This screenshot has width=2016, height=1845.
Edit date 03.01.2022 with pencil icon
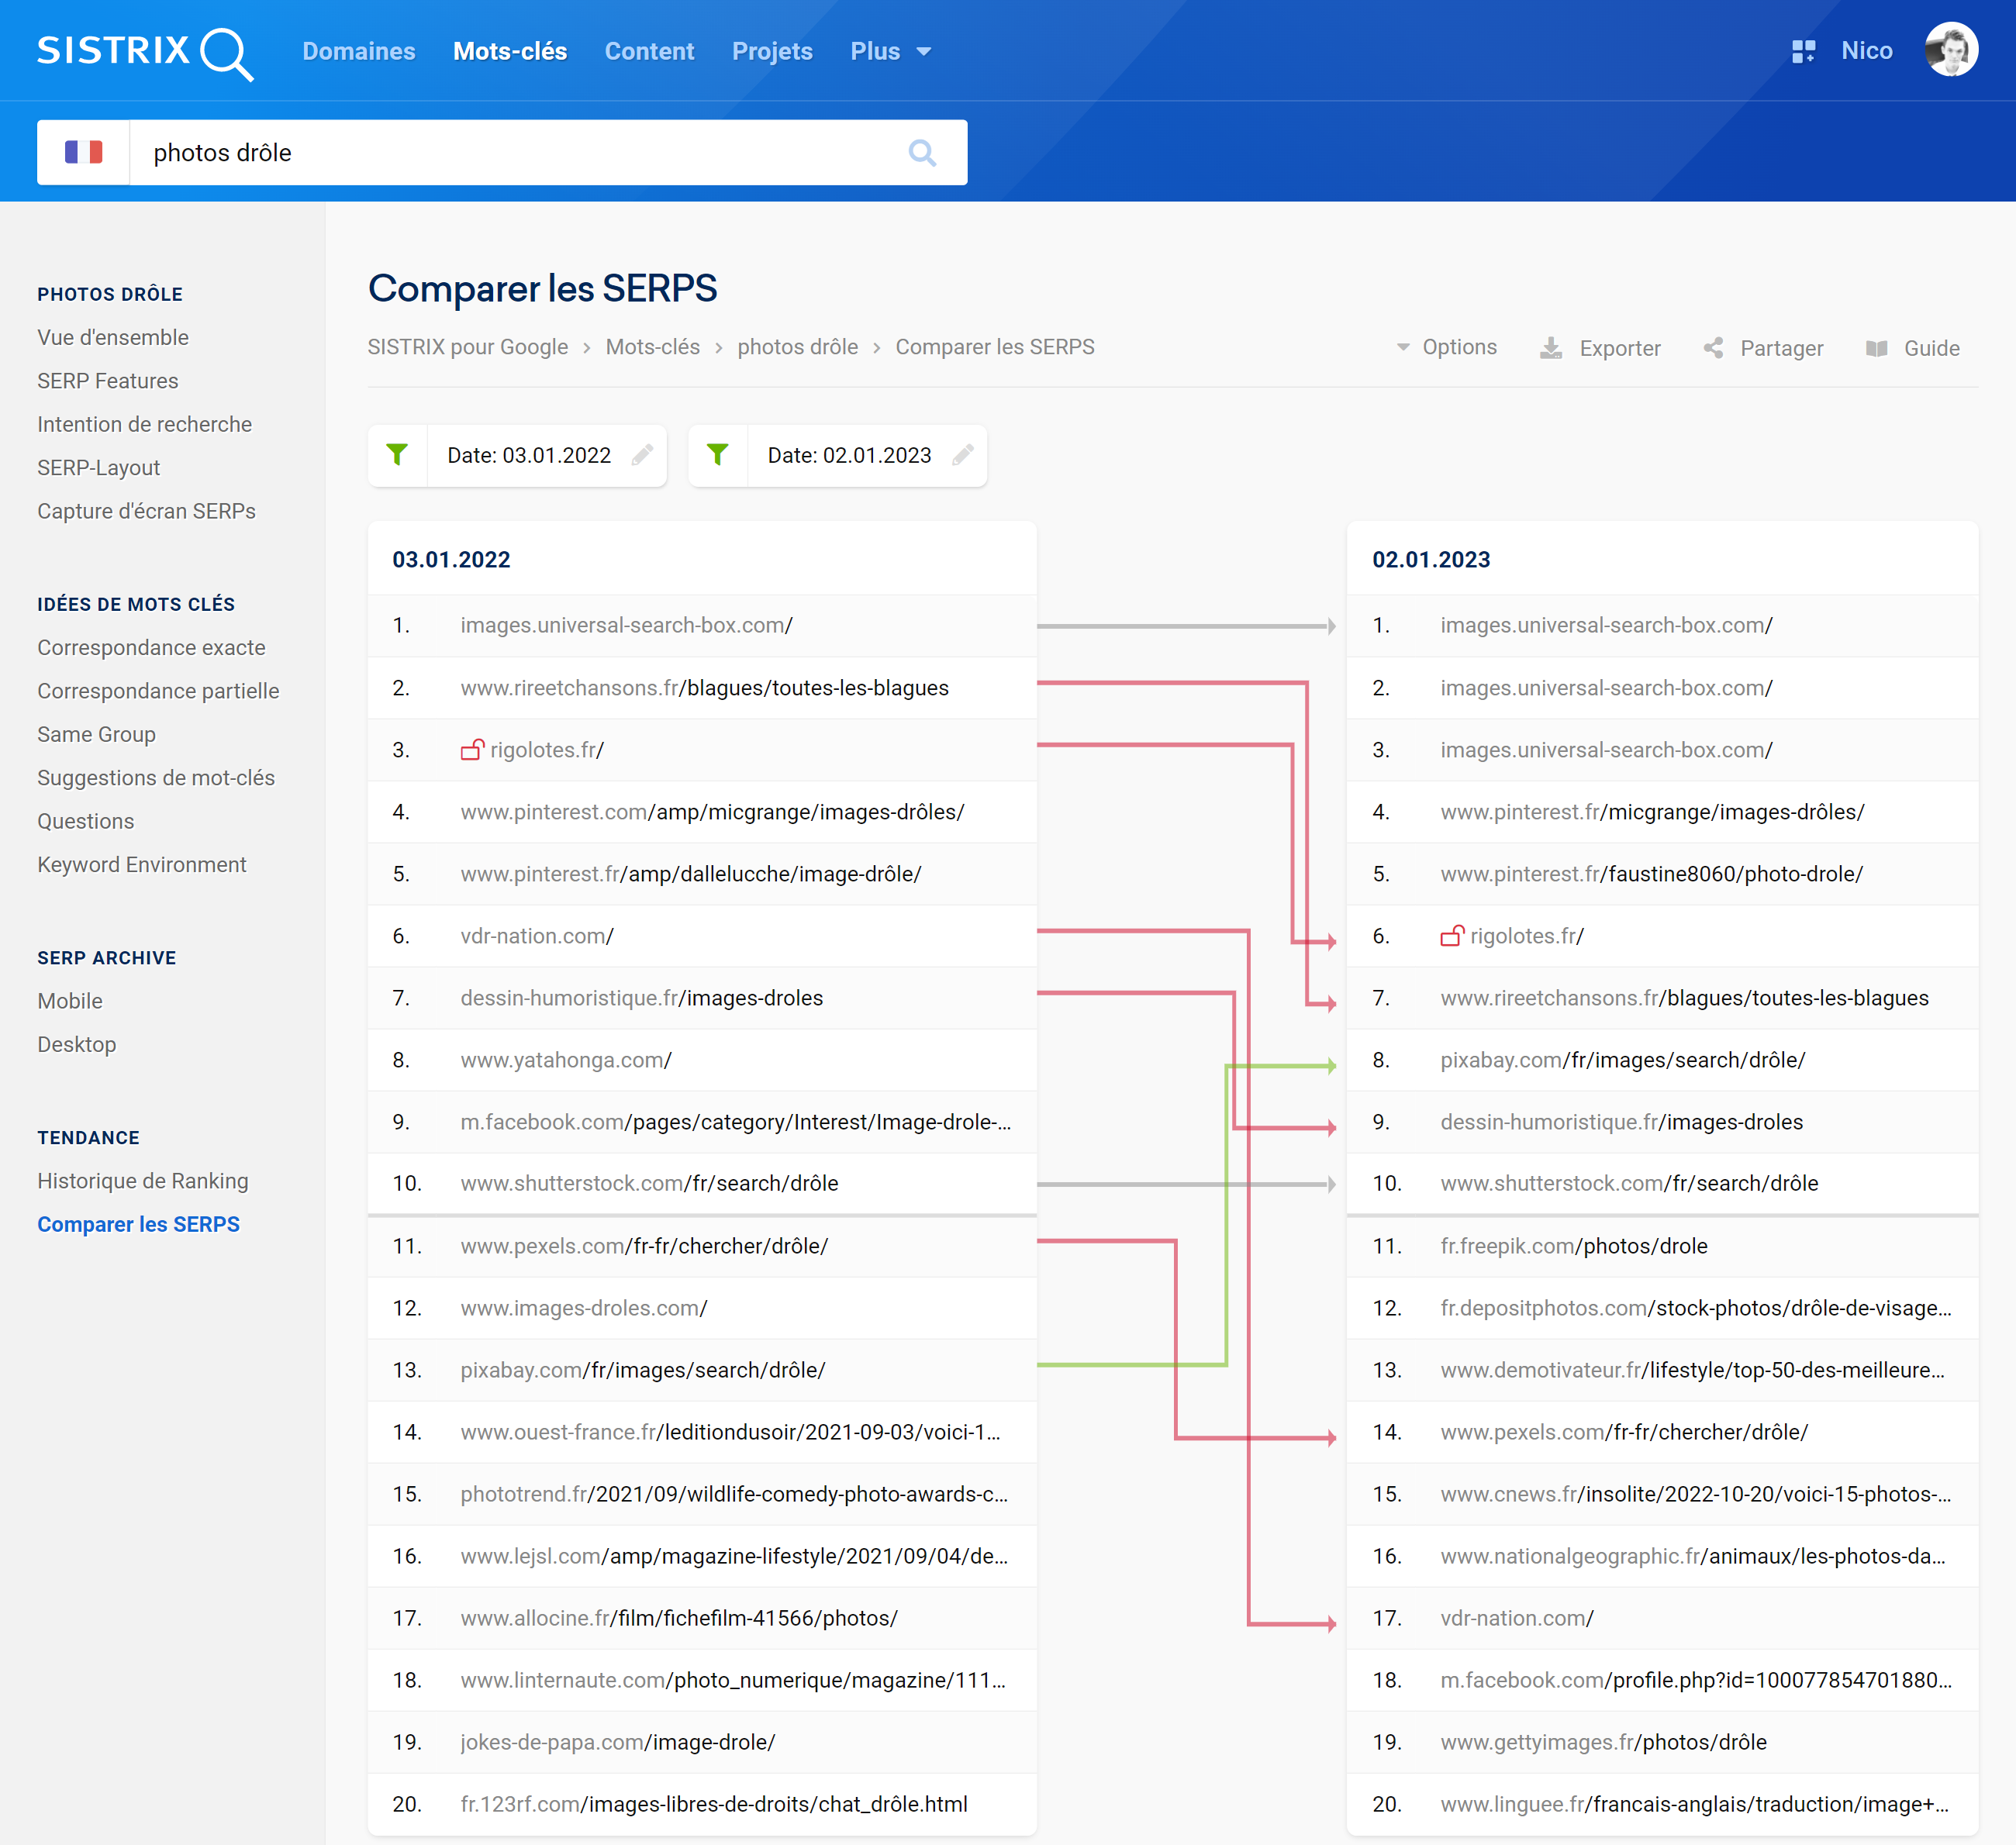pos(643,456)
